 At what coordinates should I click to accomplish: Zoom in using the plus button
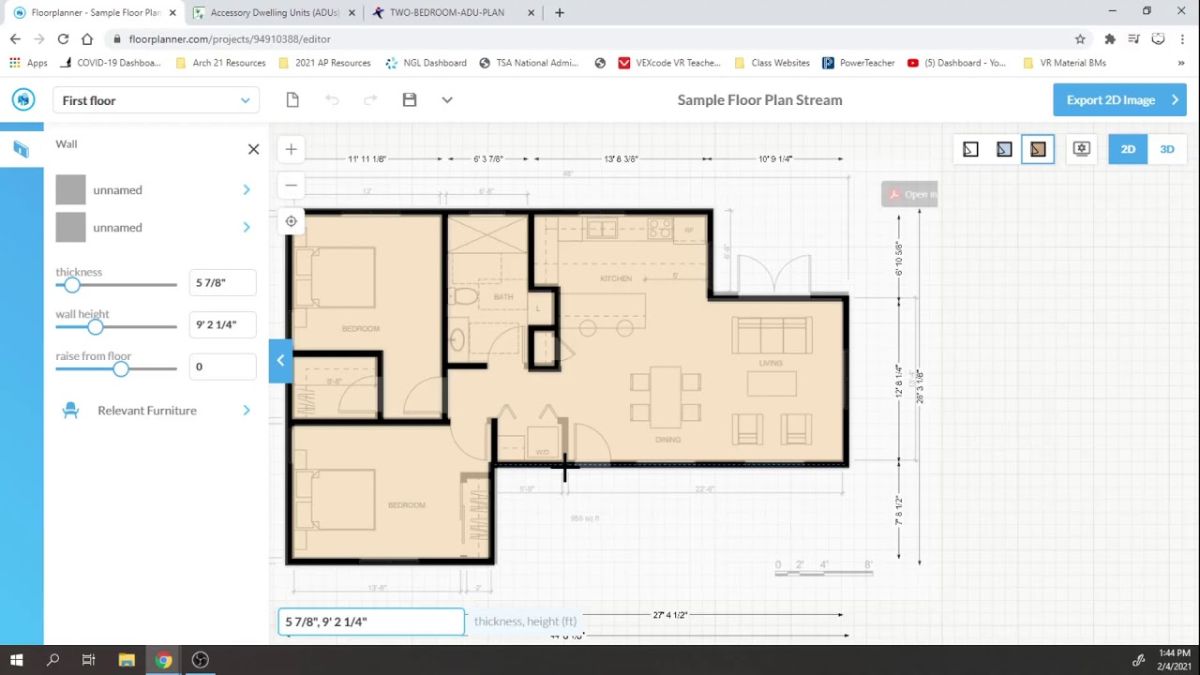coord(290,148)
